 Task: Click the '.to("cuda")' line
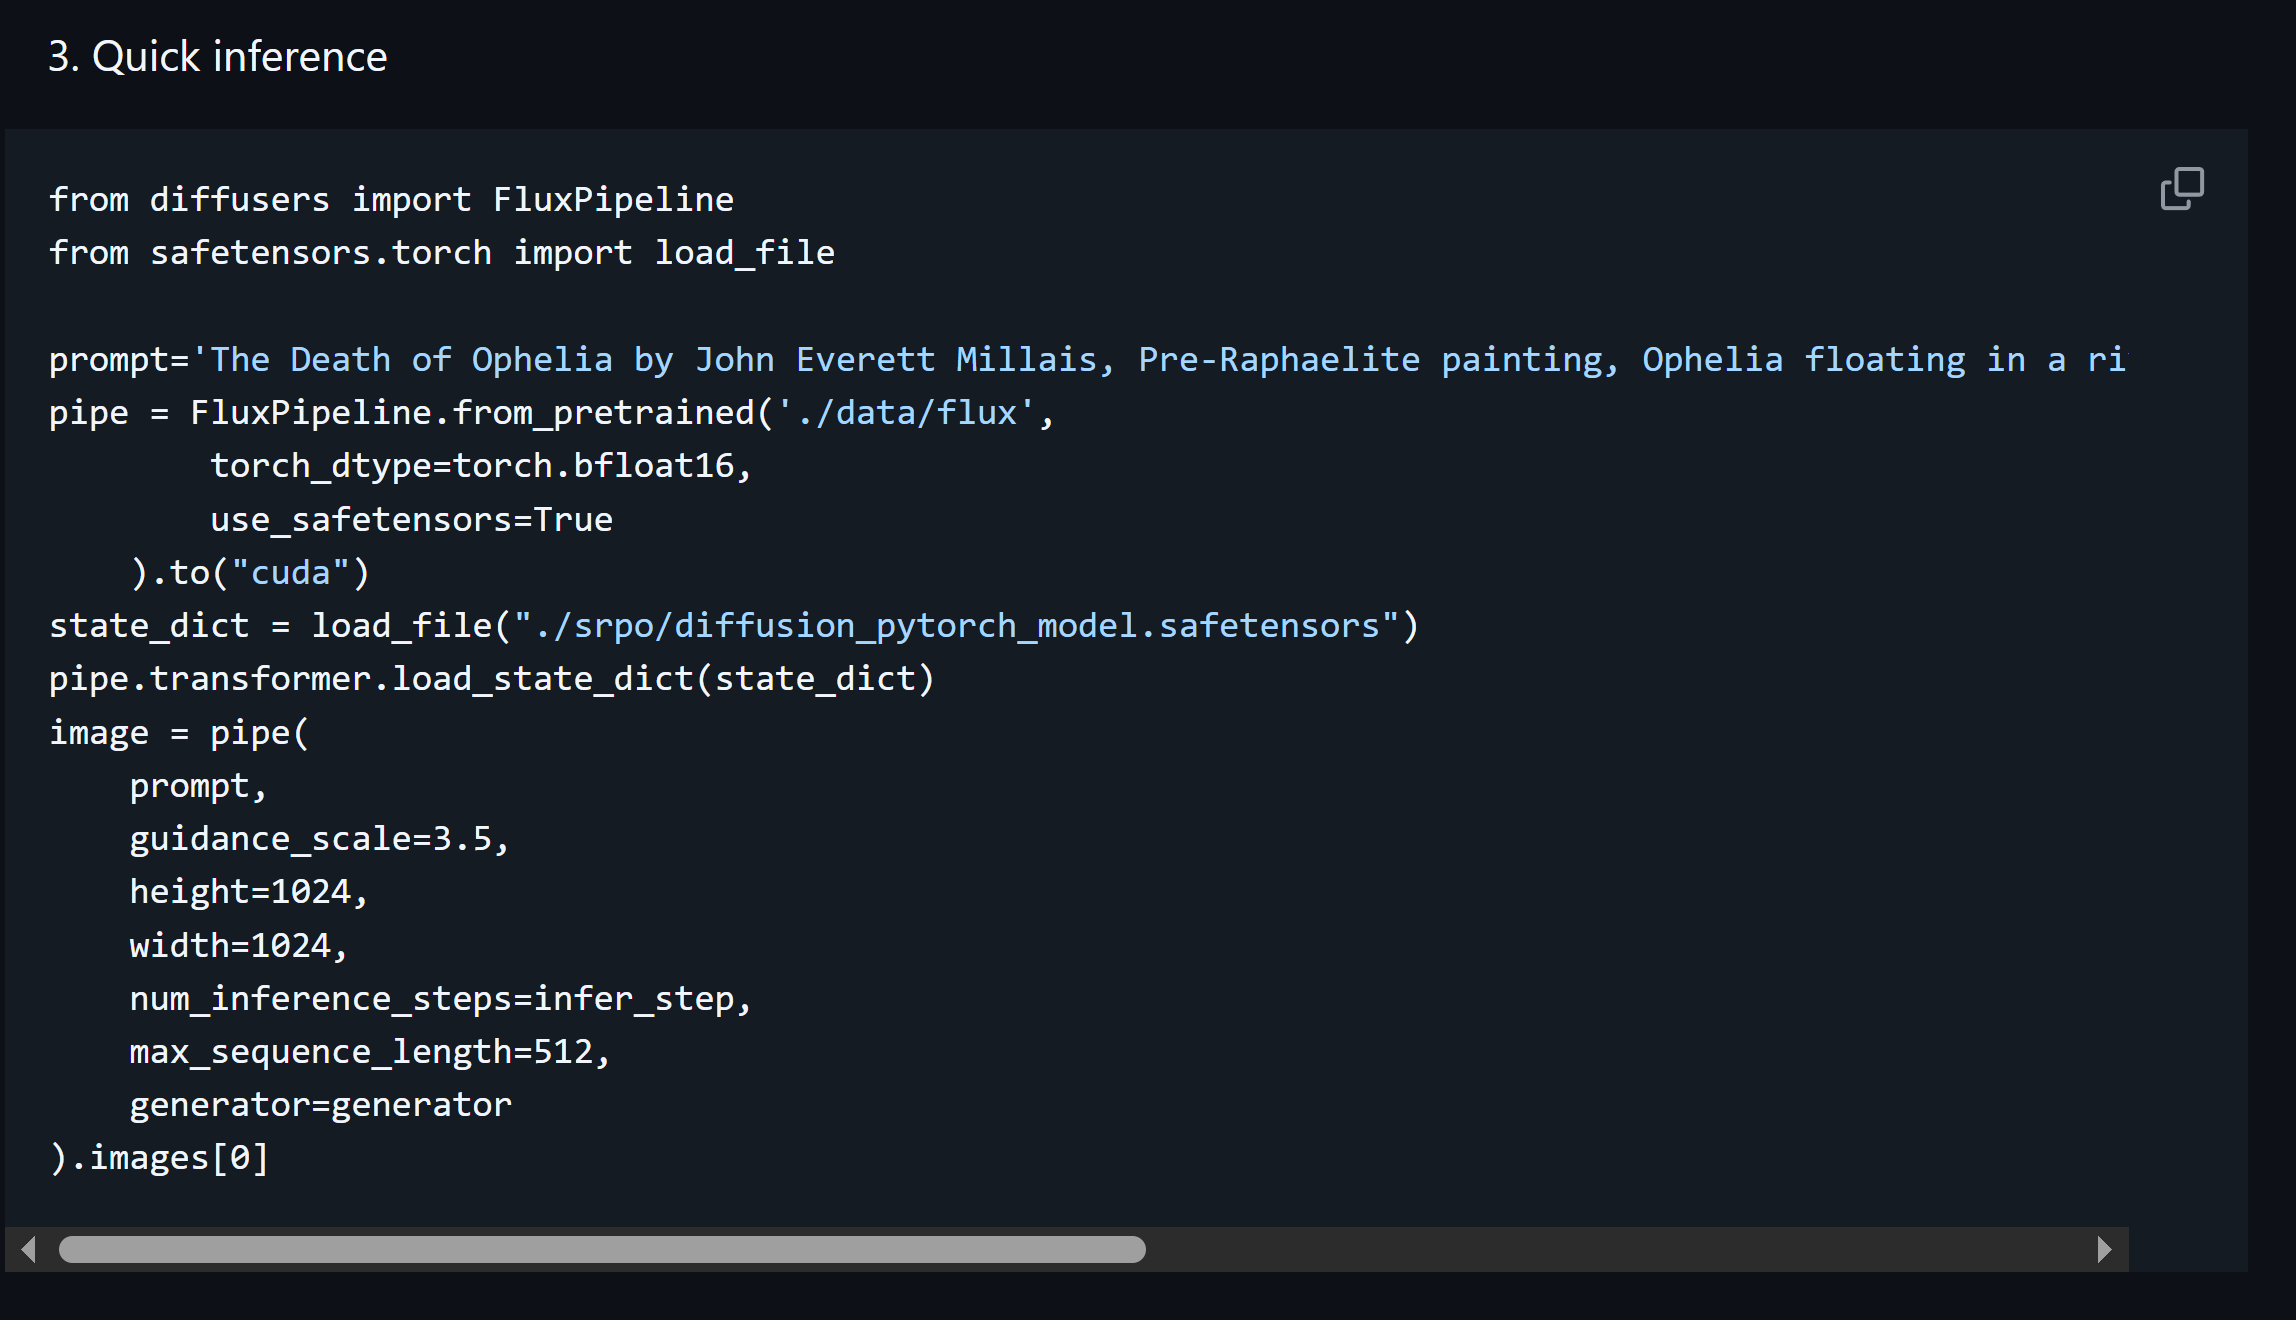(250, 573)
